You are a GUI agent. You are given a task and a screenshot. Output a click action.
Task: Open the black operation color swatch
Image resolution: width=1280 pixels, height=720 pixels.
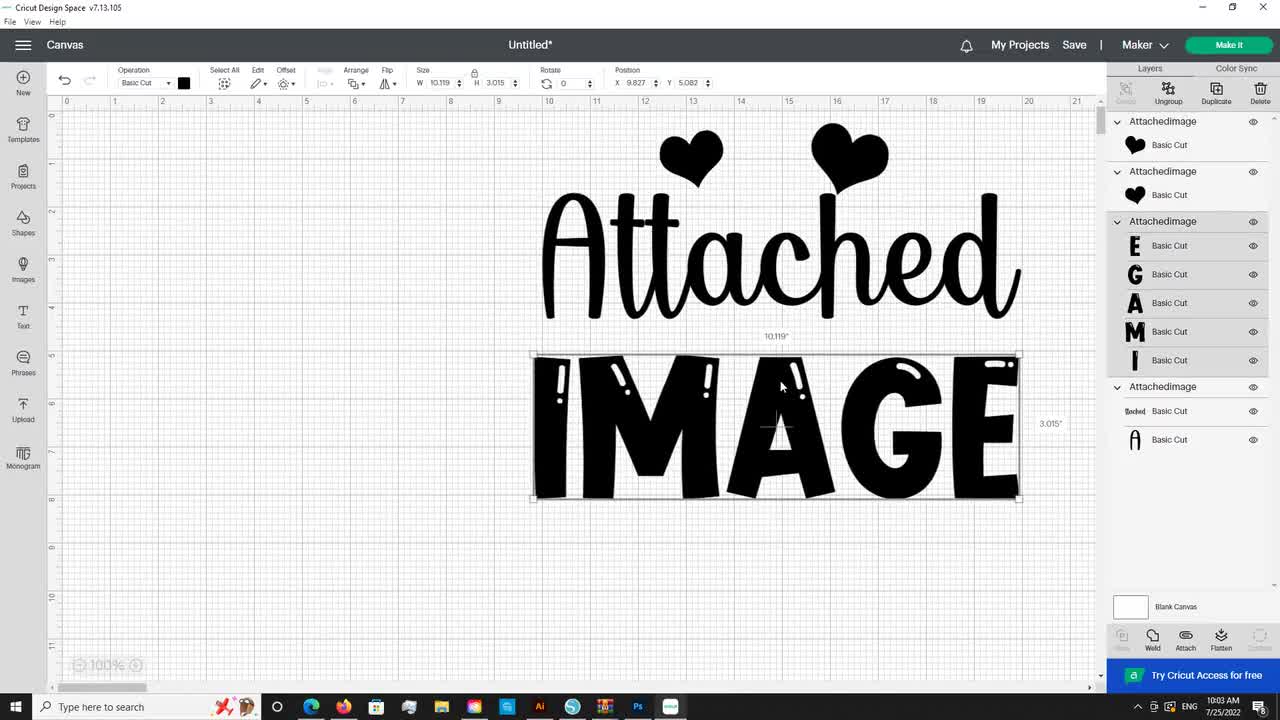click(x=184, y=83)
